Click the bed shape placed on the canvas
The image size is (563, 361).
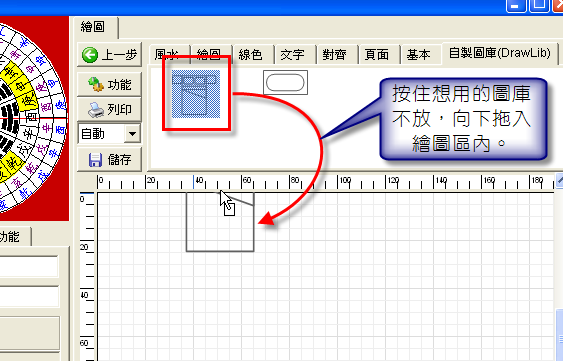[220, 222]
